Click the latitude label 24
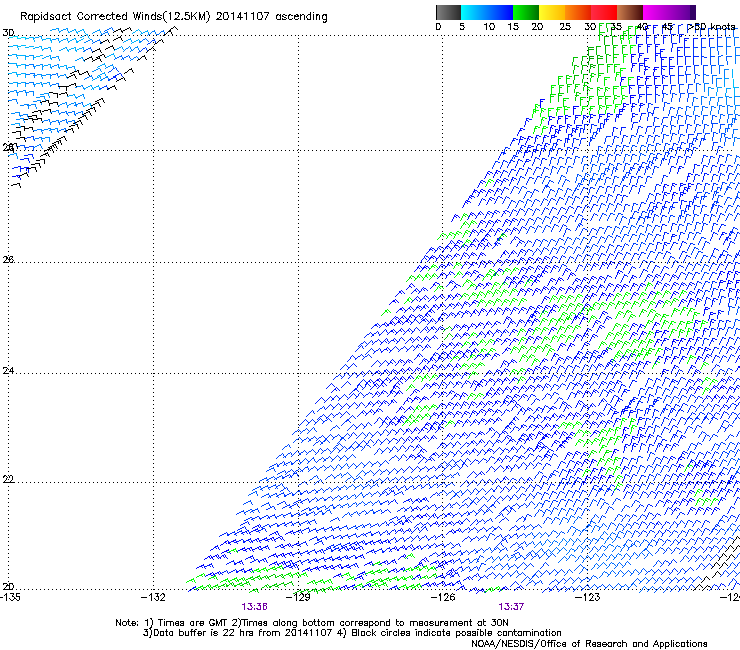 (x=8, y=371)
